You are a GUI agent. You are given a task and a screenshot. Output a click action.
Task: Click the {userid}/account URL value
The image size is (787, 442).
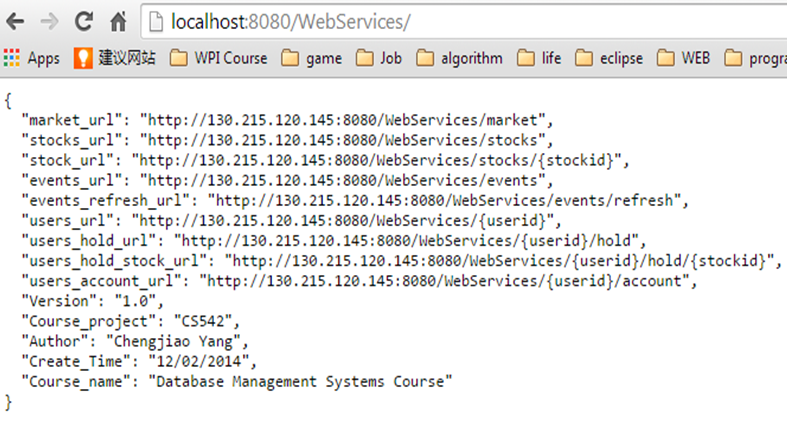point(444,281)
